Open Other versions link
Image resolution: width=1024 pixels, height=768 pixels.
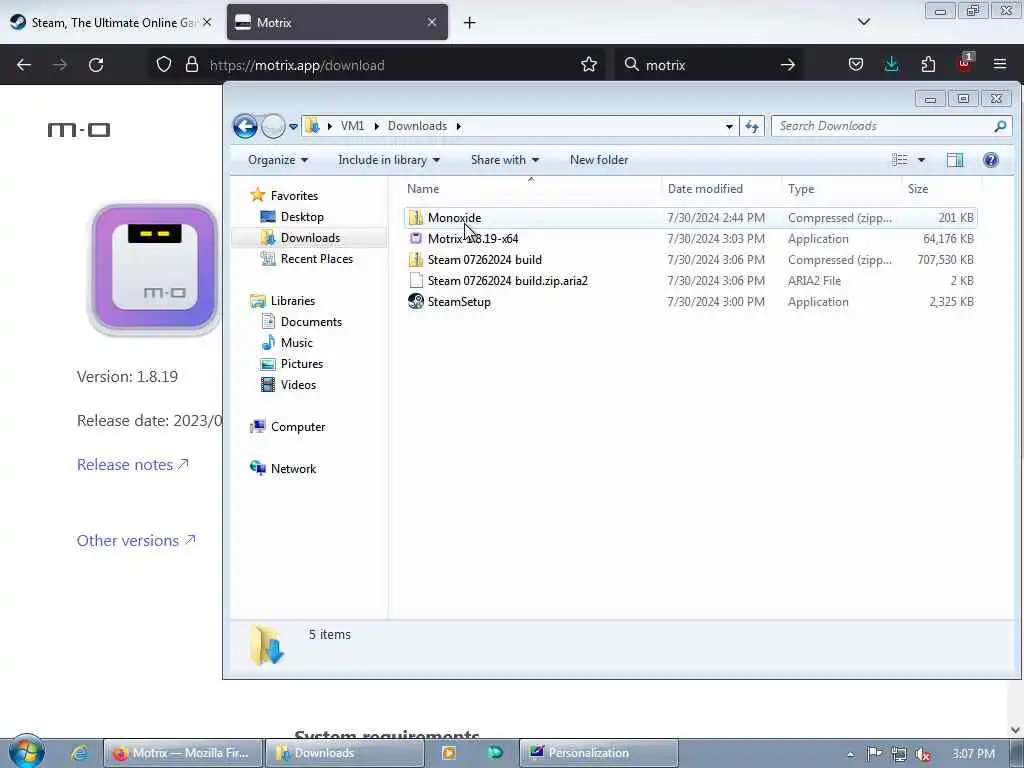coord(136,540)
